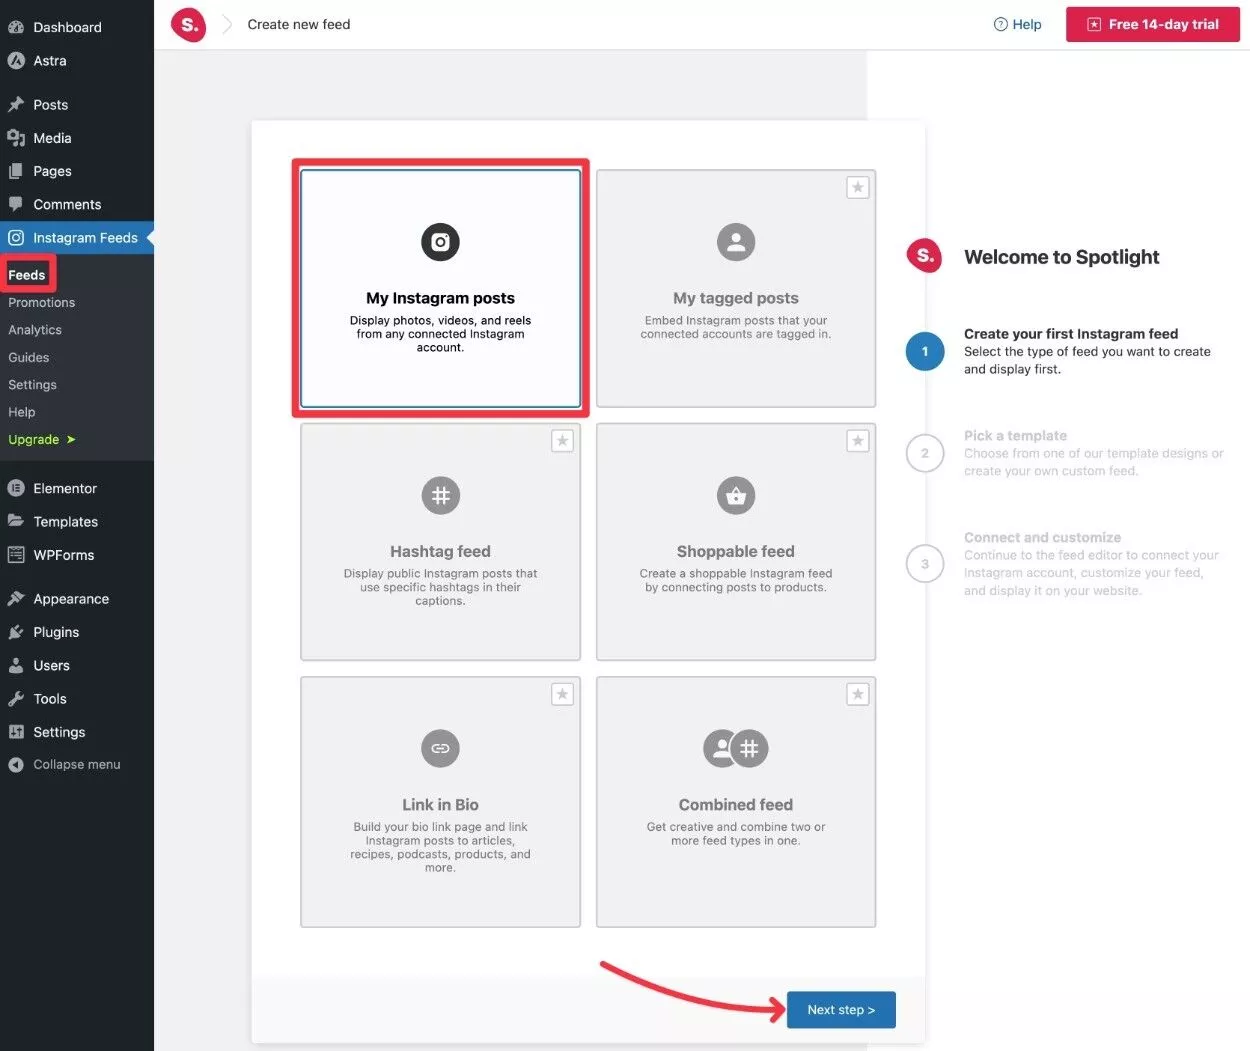Click the hashtag icon in Hashtag feed card
The height and width of the screenshot is (1051, 1250).
coord(440,495)
